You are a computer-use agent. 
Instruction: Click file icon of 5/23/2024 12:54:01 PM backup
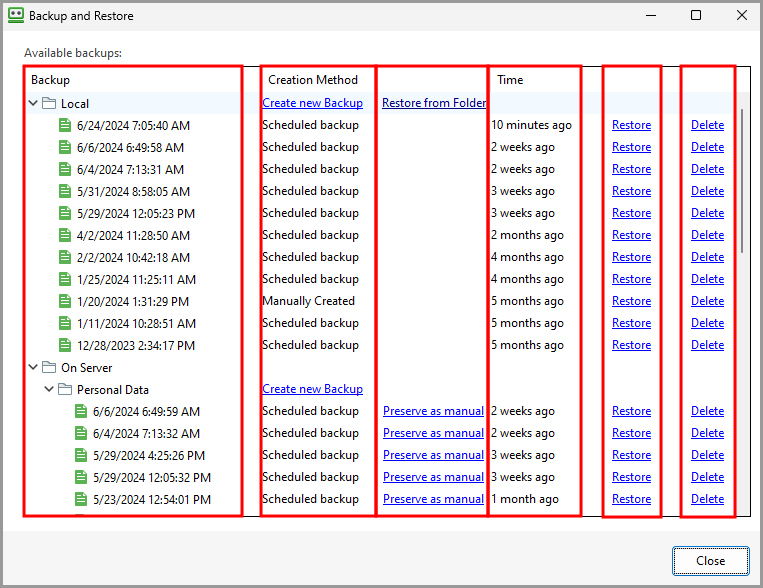81,499
